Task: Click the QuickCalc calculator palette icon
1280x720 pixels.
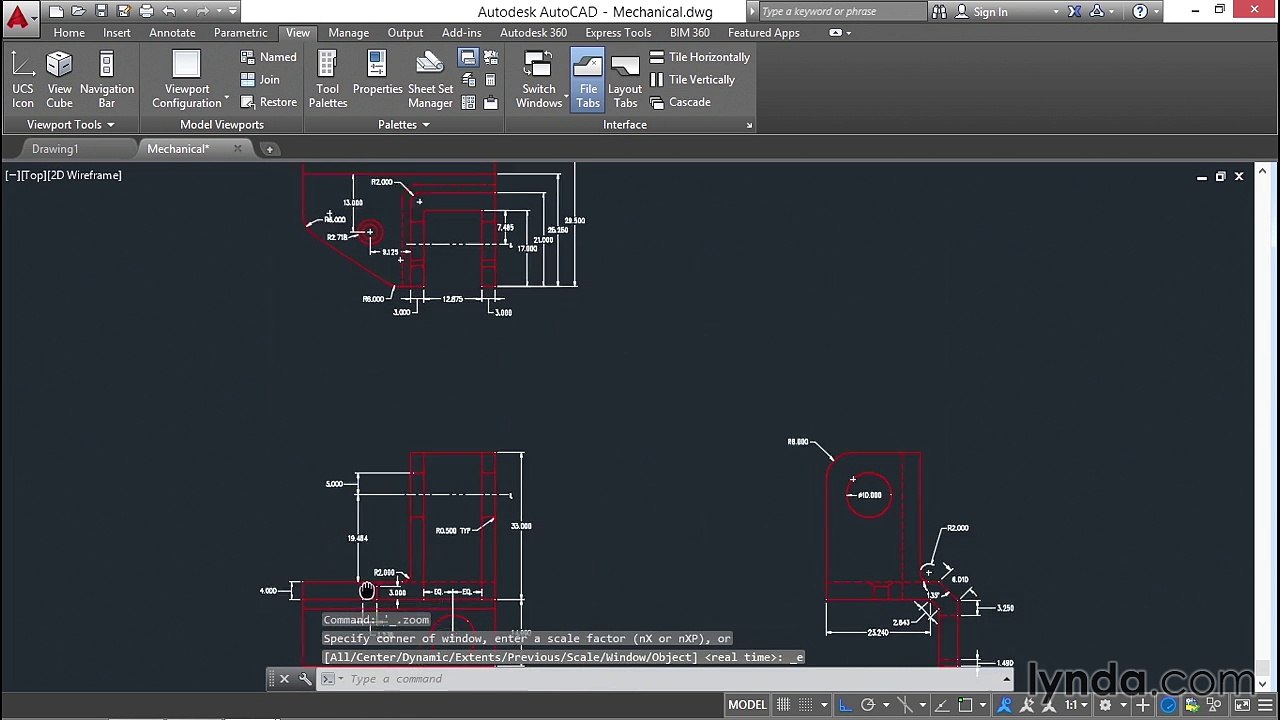Action: (x=490, y=80)
